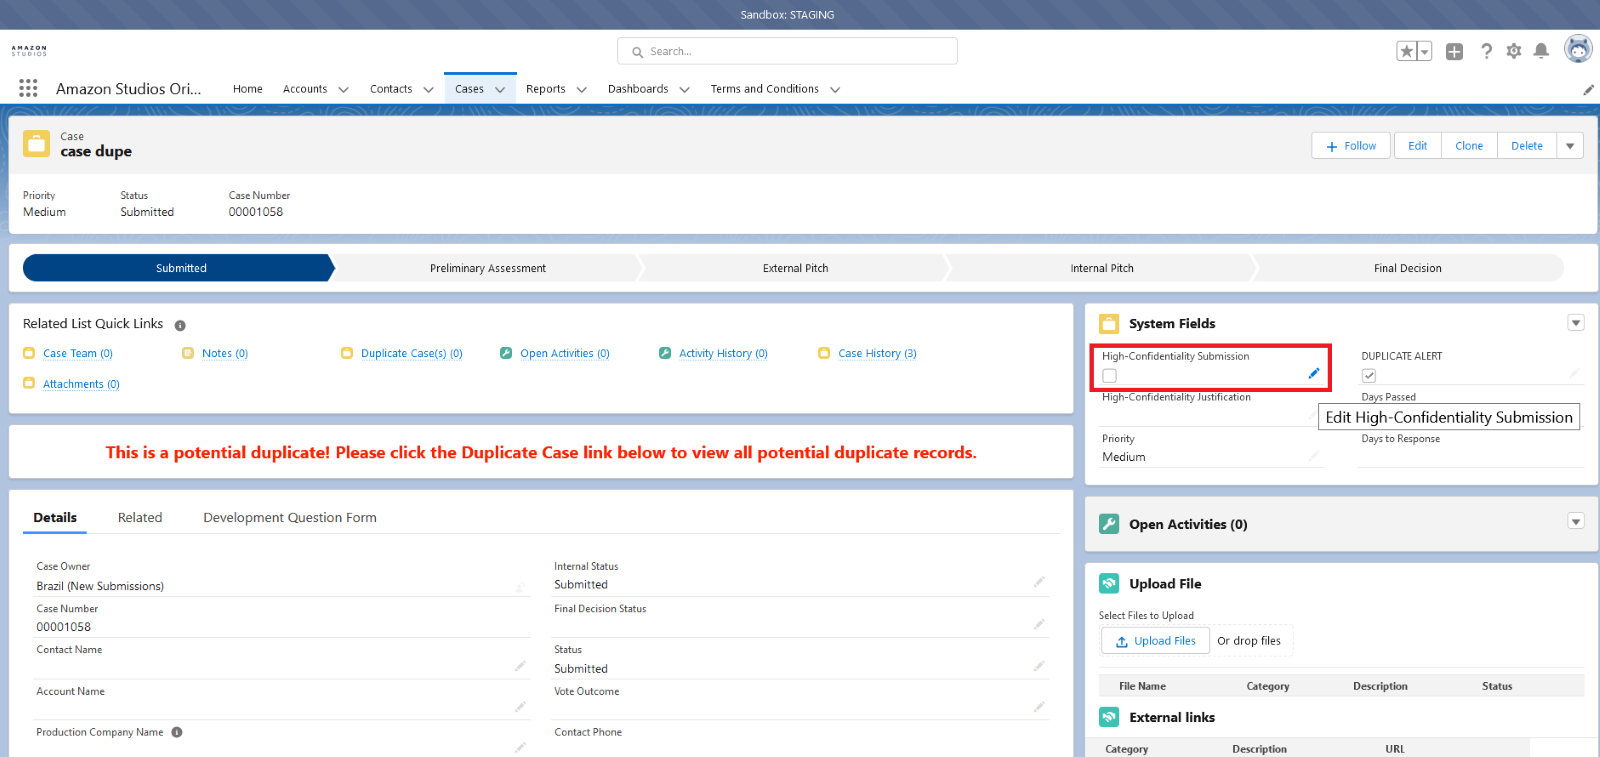1600x757 pixels.
Task: Open the Open Activities panel dropdown
Action: (x=1576, y=521)
